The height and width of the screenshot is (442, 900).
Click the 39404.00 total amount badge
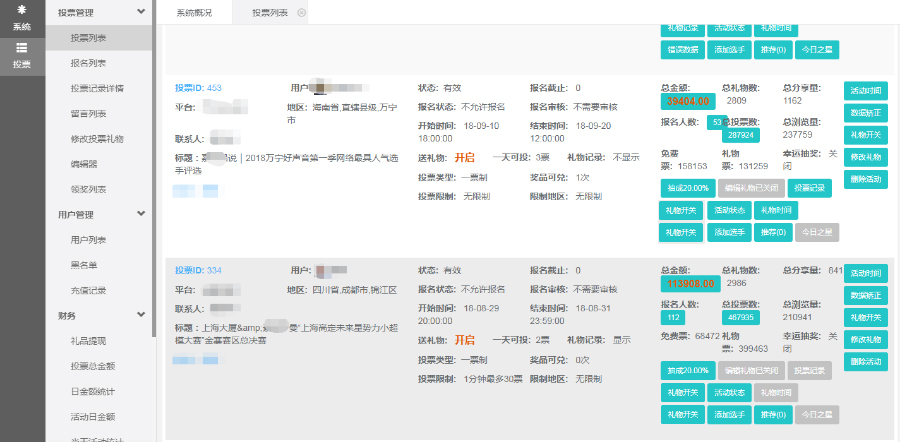click(688, 101)
